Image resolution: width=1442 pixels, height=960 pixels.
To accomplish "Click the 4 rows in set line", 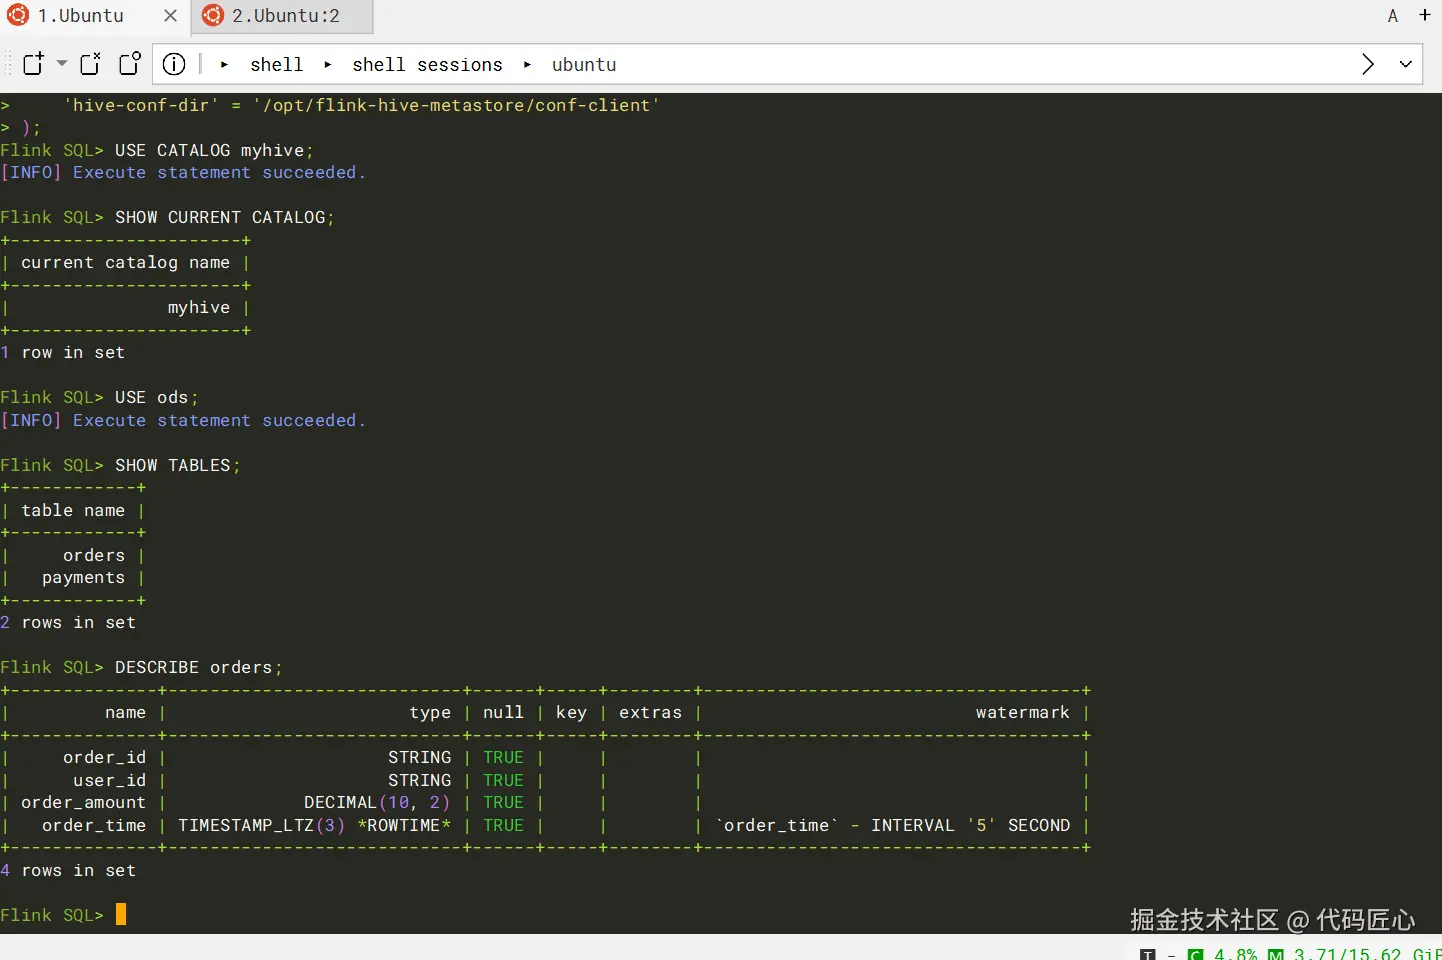I will click(x=68, y=870).
